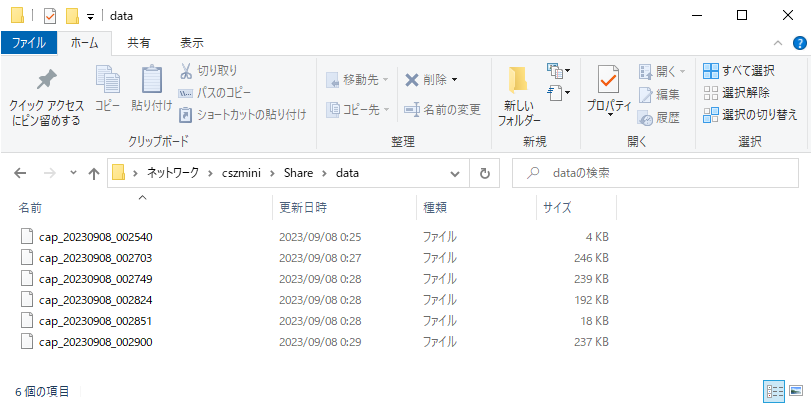Collapse the ribbon with the chevron
The image size is (812, 404).
pos(779,43)
